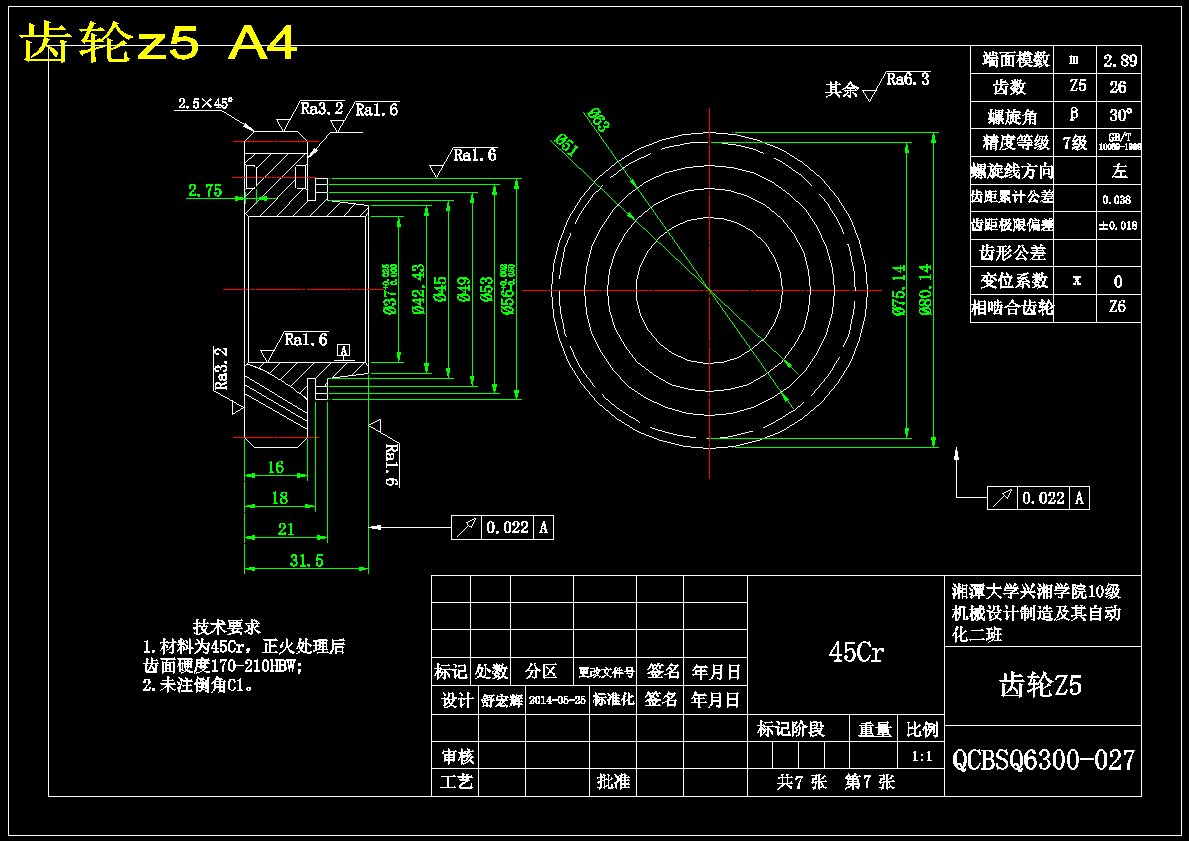The image size is (1189, 841).
Task: Click the 'Ø63' diameter label
Action: pyautogui.click(x=598, y=121)
